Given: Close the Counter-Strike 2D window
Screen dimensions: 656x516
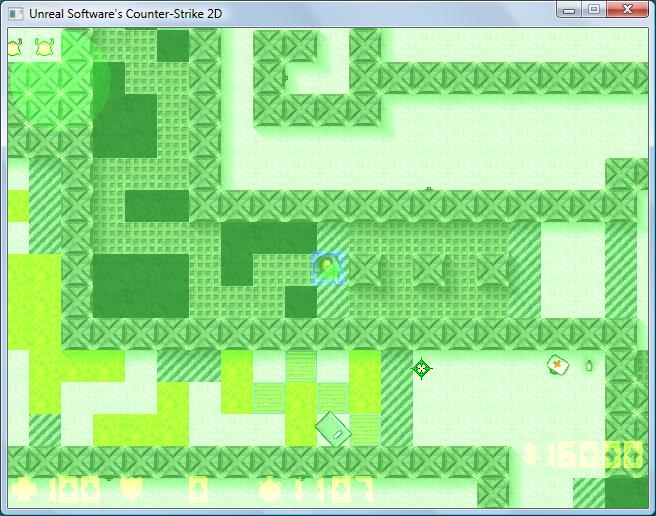Looking at the screenshot, I should [x=627, y=10].
